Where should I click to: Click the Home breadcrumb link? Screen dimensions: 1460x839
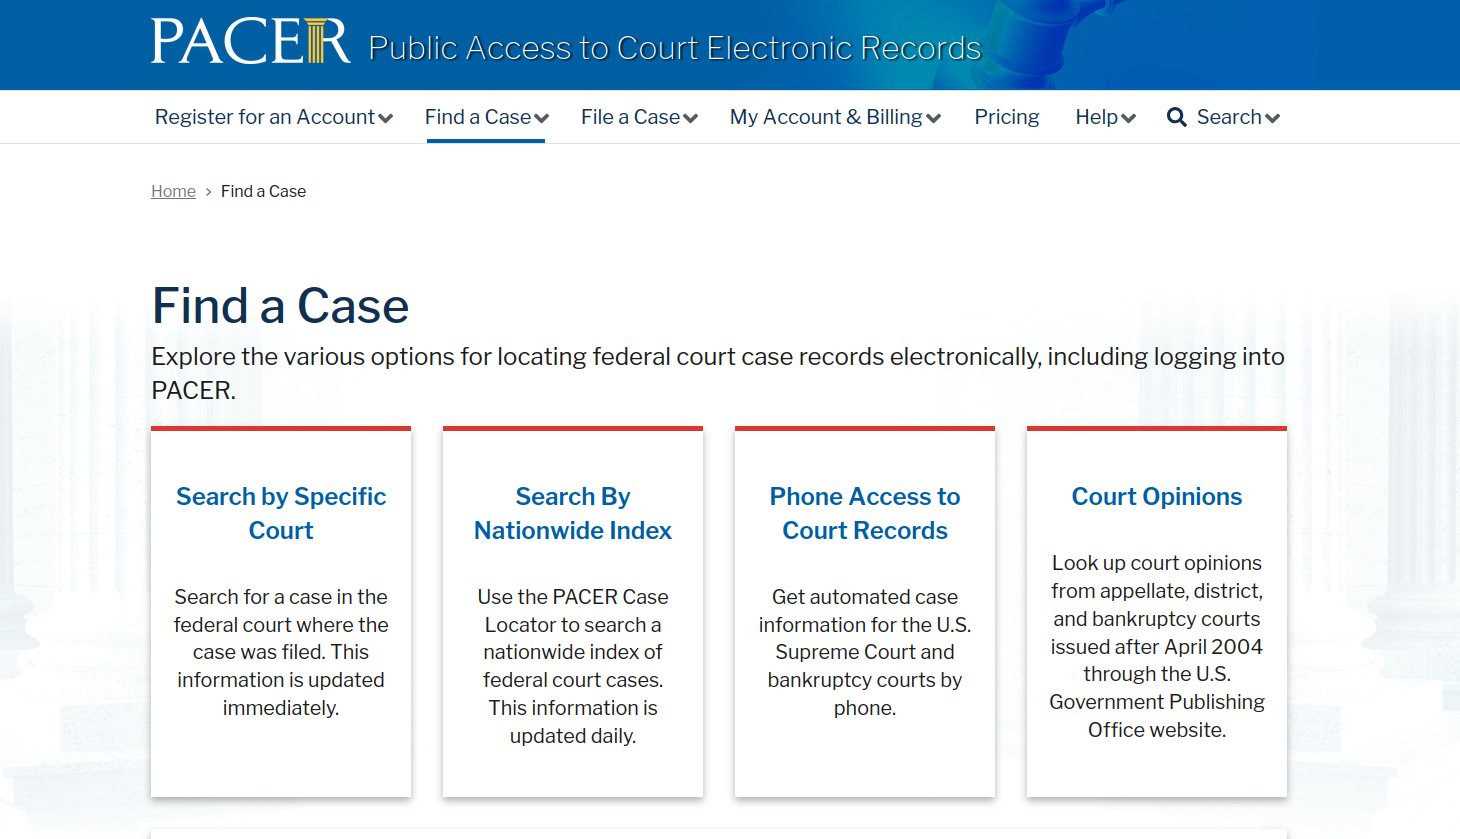pos(173,191)
